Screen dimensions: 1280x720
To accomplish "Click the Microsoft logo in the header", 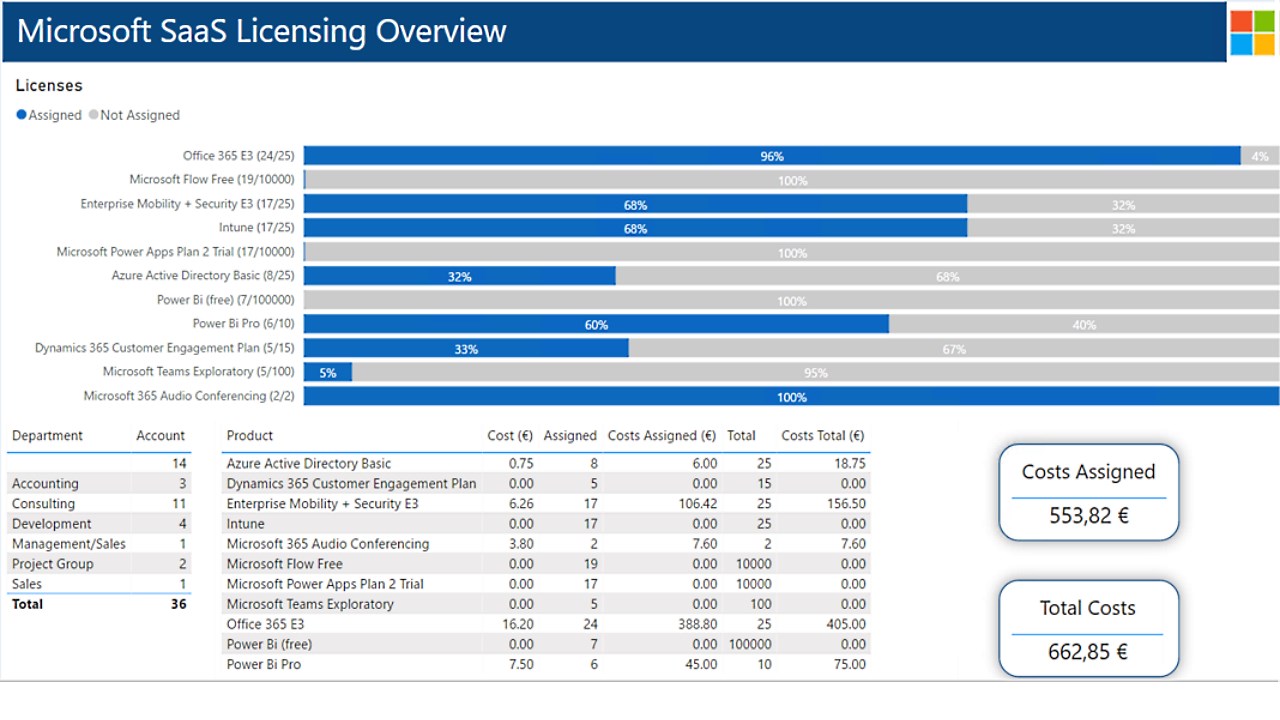I will pos(1253,32).
